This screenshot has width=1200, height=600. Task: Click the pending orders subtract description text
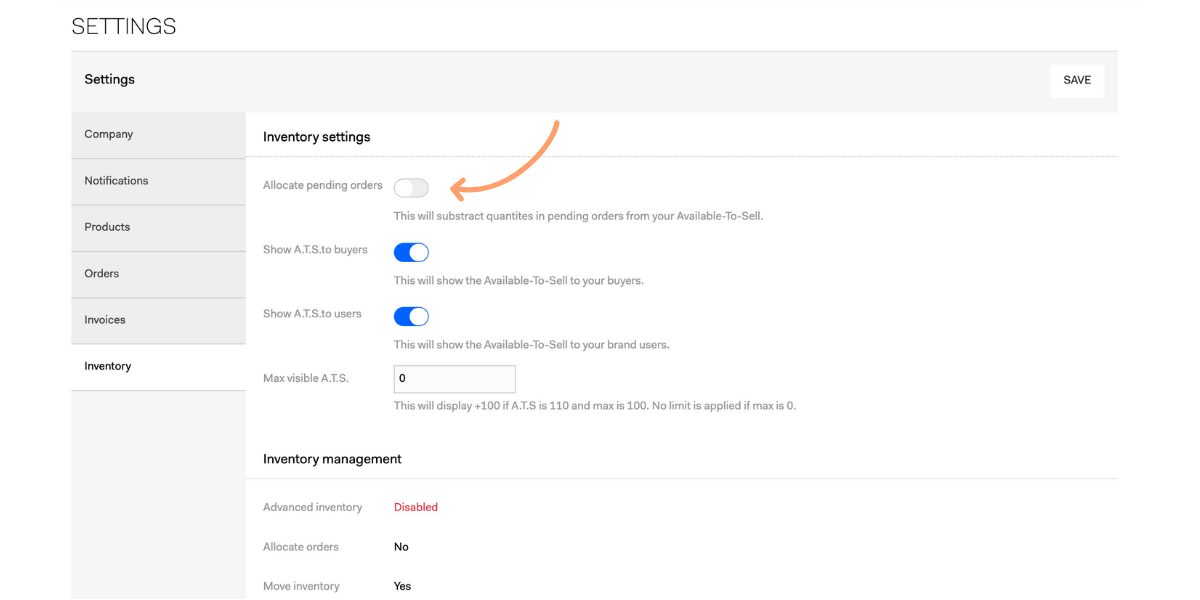(578, 216)
